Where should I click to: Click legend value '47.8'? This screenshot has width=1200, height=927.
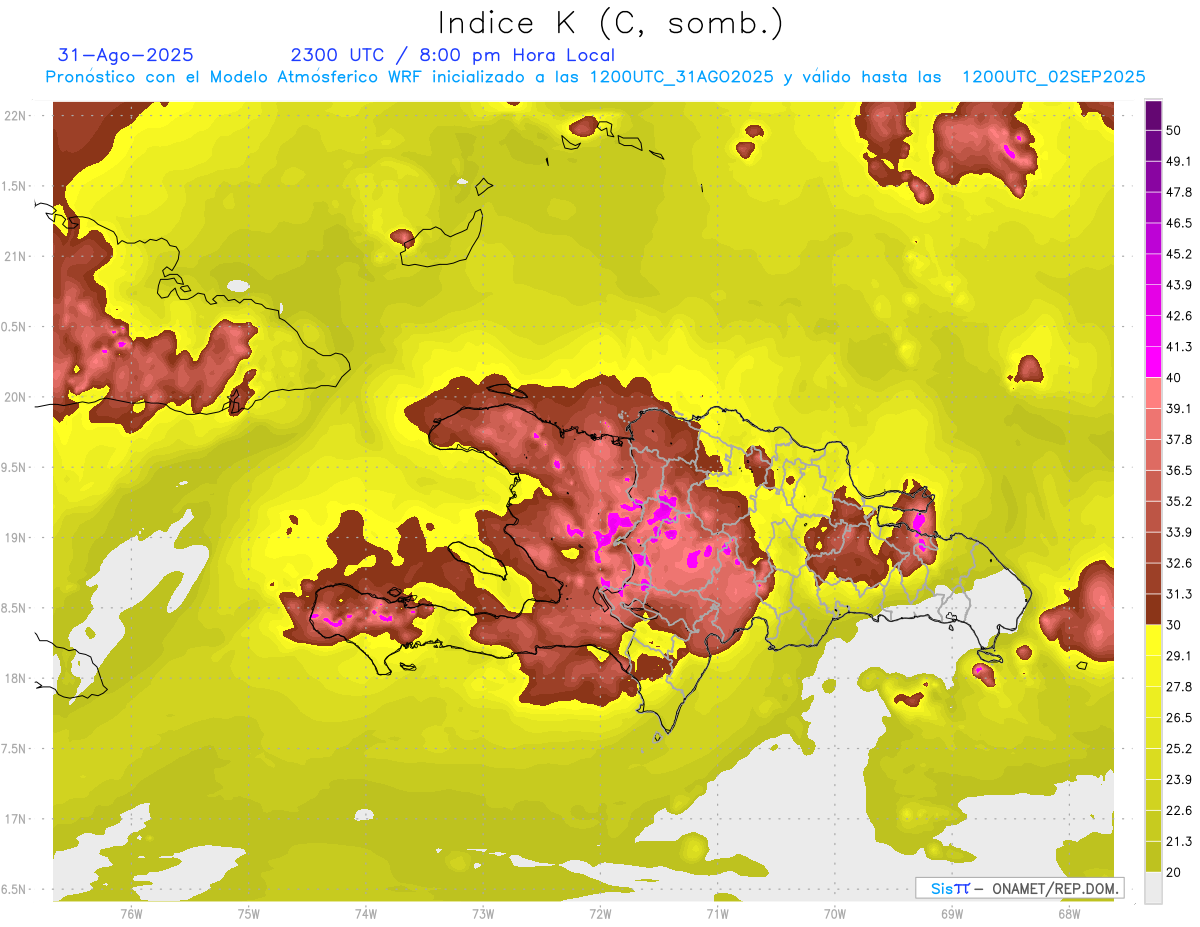pyautogui.click(x=1178, y=192)
